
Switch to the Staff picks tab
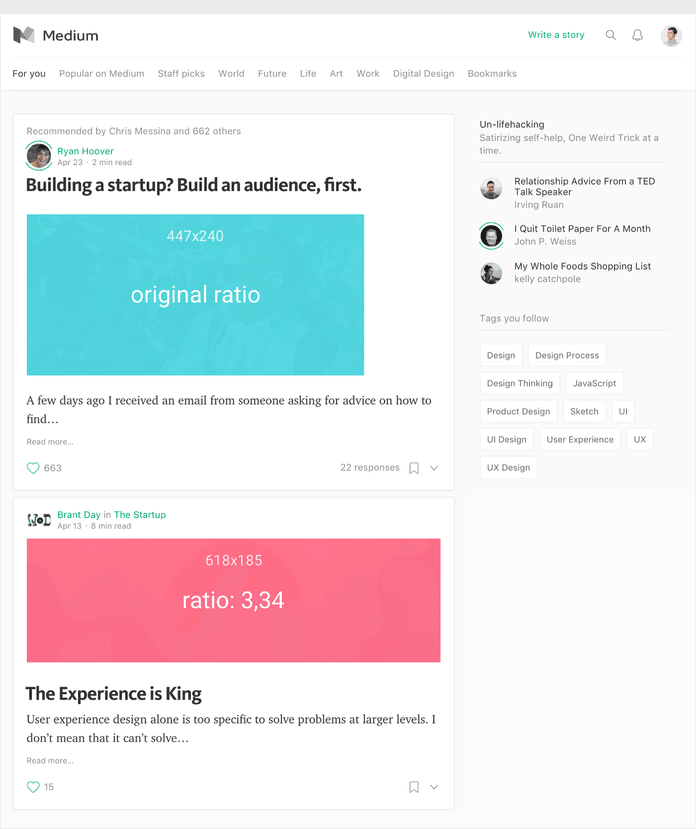[181, 74]
